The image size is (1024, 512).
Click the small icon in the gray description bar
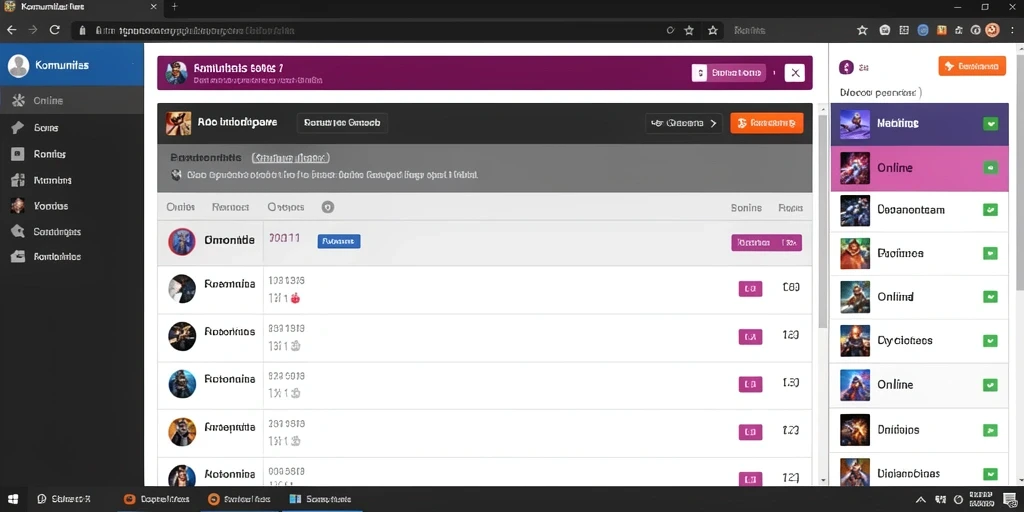tap(176, 175)
